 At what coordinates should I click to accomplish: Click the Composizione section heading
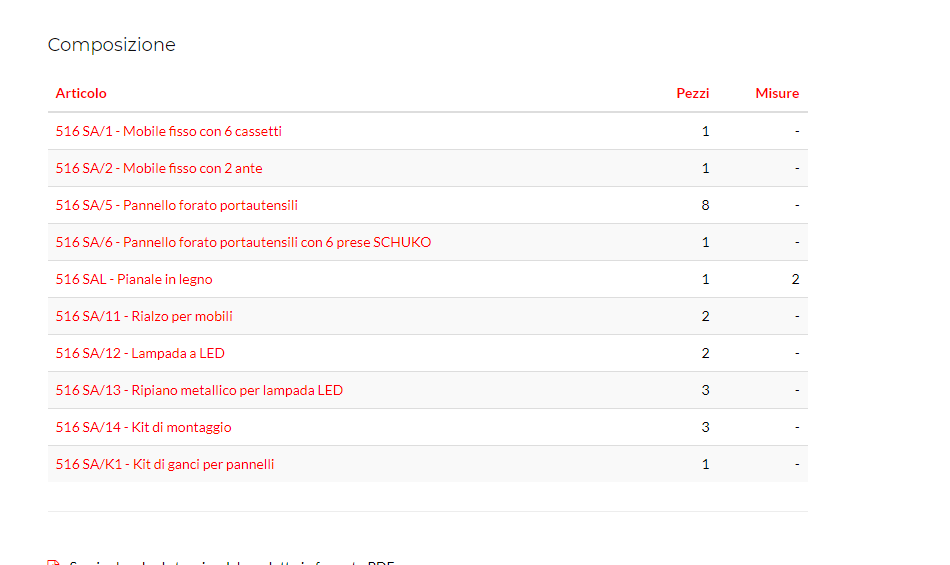coord(111,45)
